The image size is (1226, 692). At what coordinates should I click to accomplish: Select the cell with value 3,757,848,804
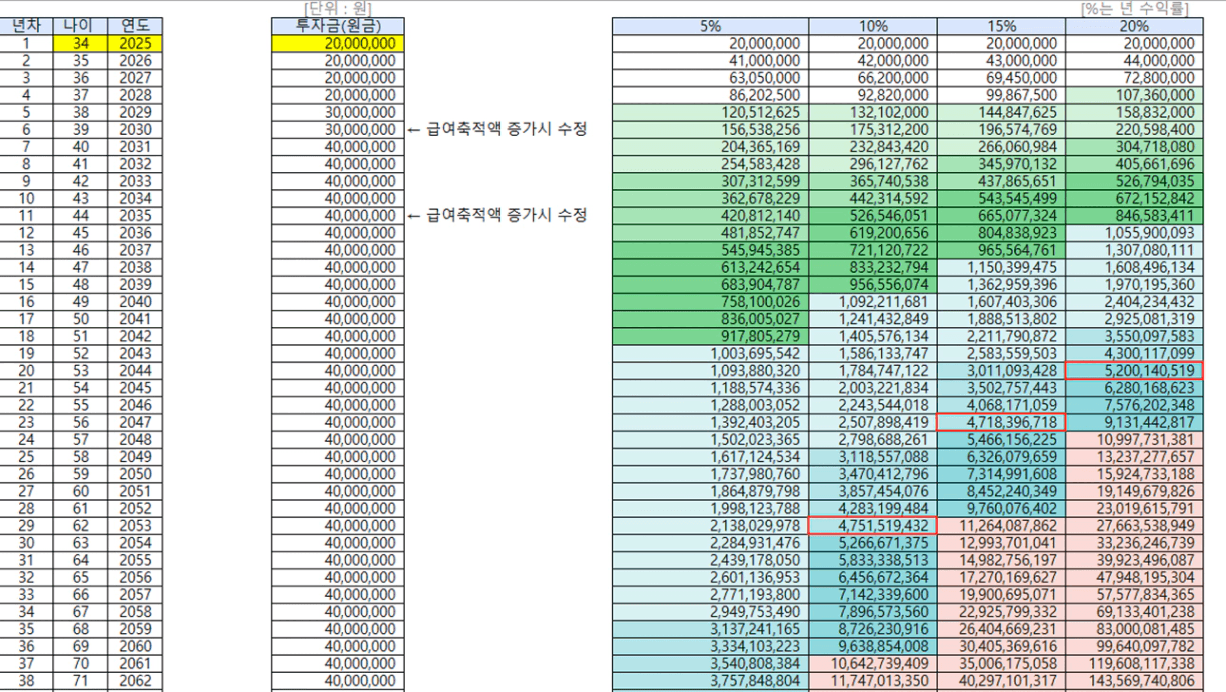click(x=711, y=681)
